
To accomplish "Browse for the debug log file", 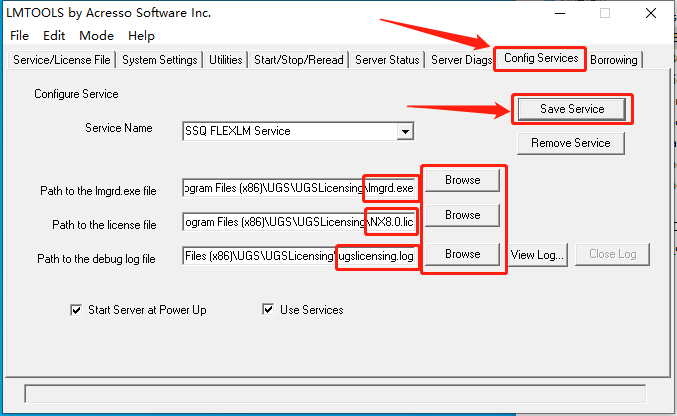I will (462, 254).
